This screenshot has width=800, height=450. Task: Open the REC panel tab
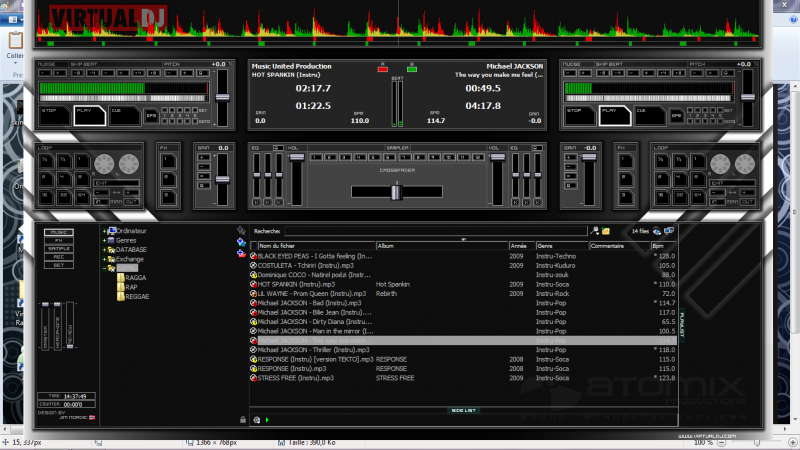pos(58,257)
